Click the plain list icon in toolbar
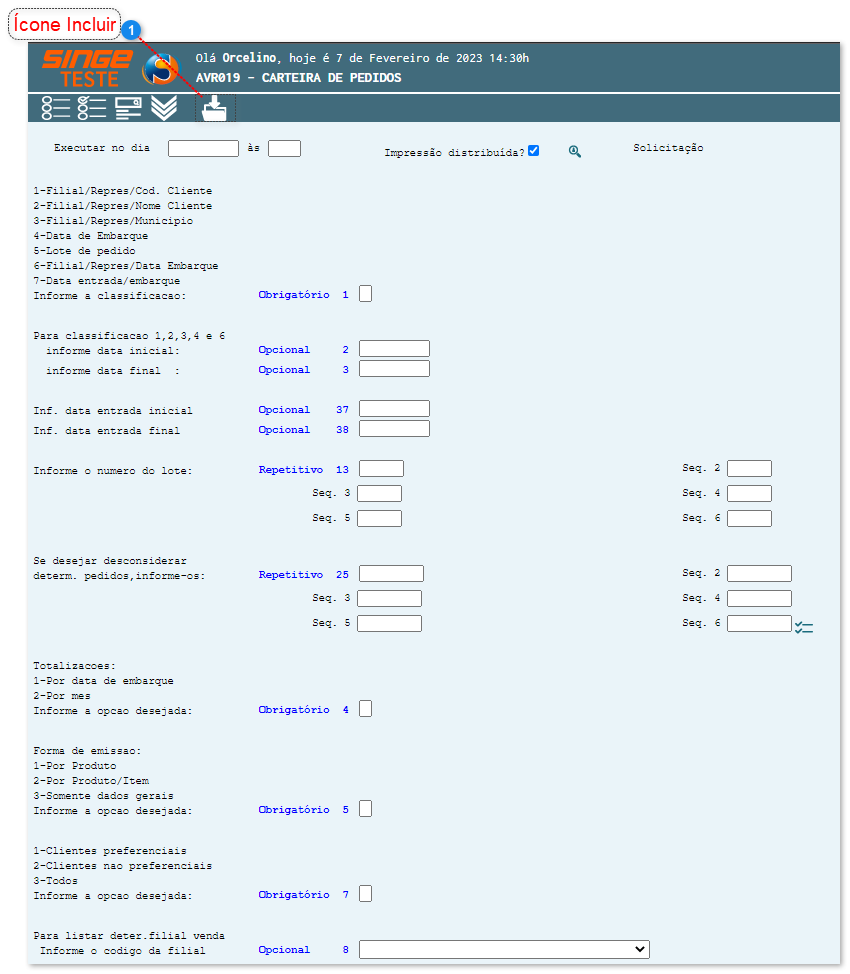This screenshot has height=974, width=850. coord(55,108)
